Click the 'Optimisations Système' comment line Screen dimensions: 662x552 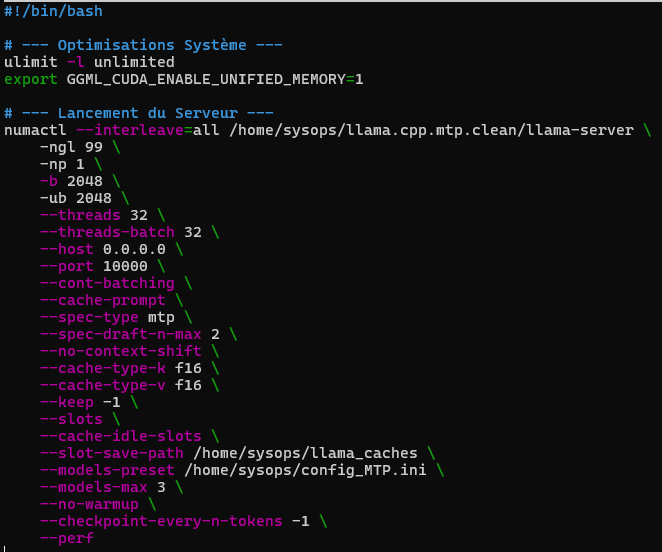(x=143, y=45)
